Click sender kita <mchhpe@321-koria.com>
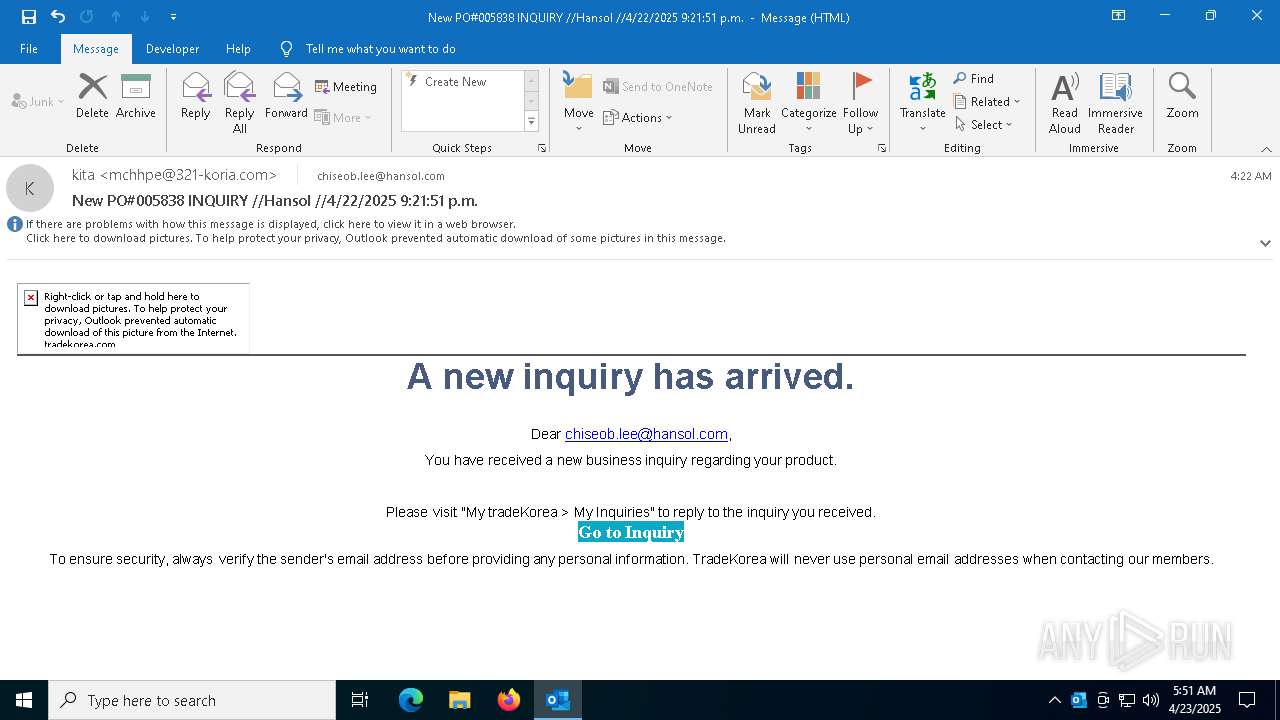The height and width of the screenshot is (720, 1280). pyautogui.click(x=174, y=175)
